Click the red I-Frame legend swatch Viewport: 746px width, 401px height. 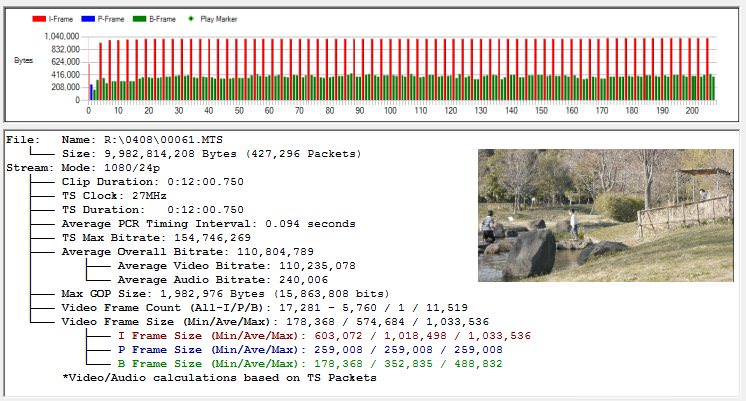coord(39,18)
